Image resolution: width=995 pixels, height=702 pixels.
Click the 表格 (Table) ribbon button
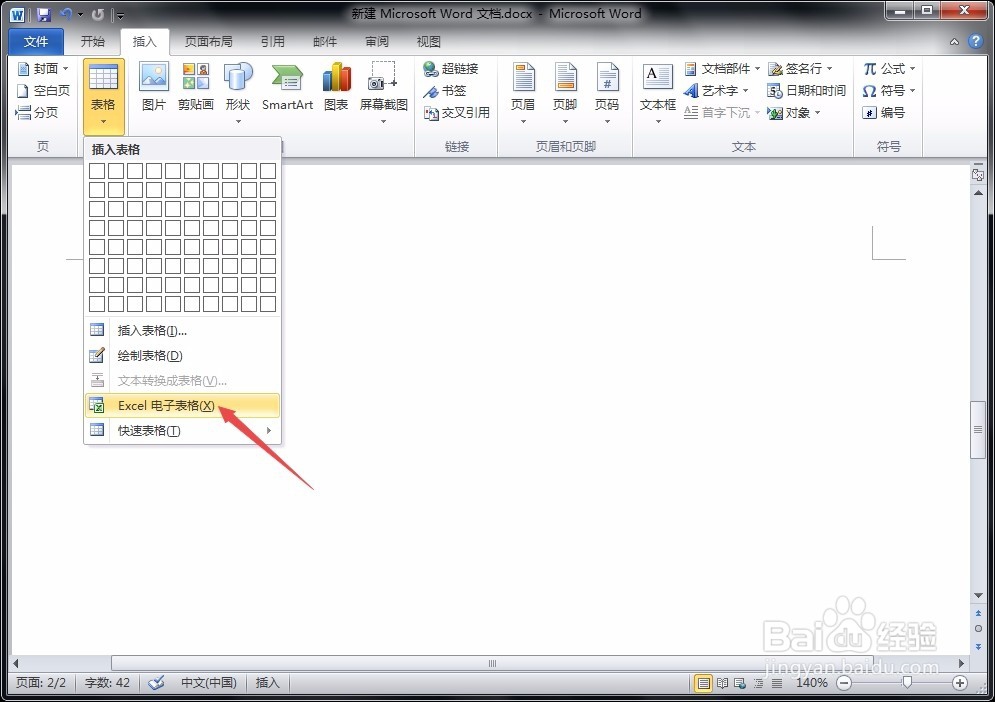click(x=103, y=96)
